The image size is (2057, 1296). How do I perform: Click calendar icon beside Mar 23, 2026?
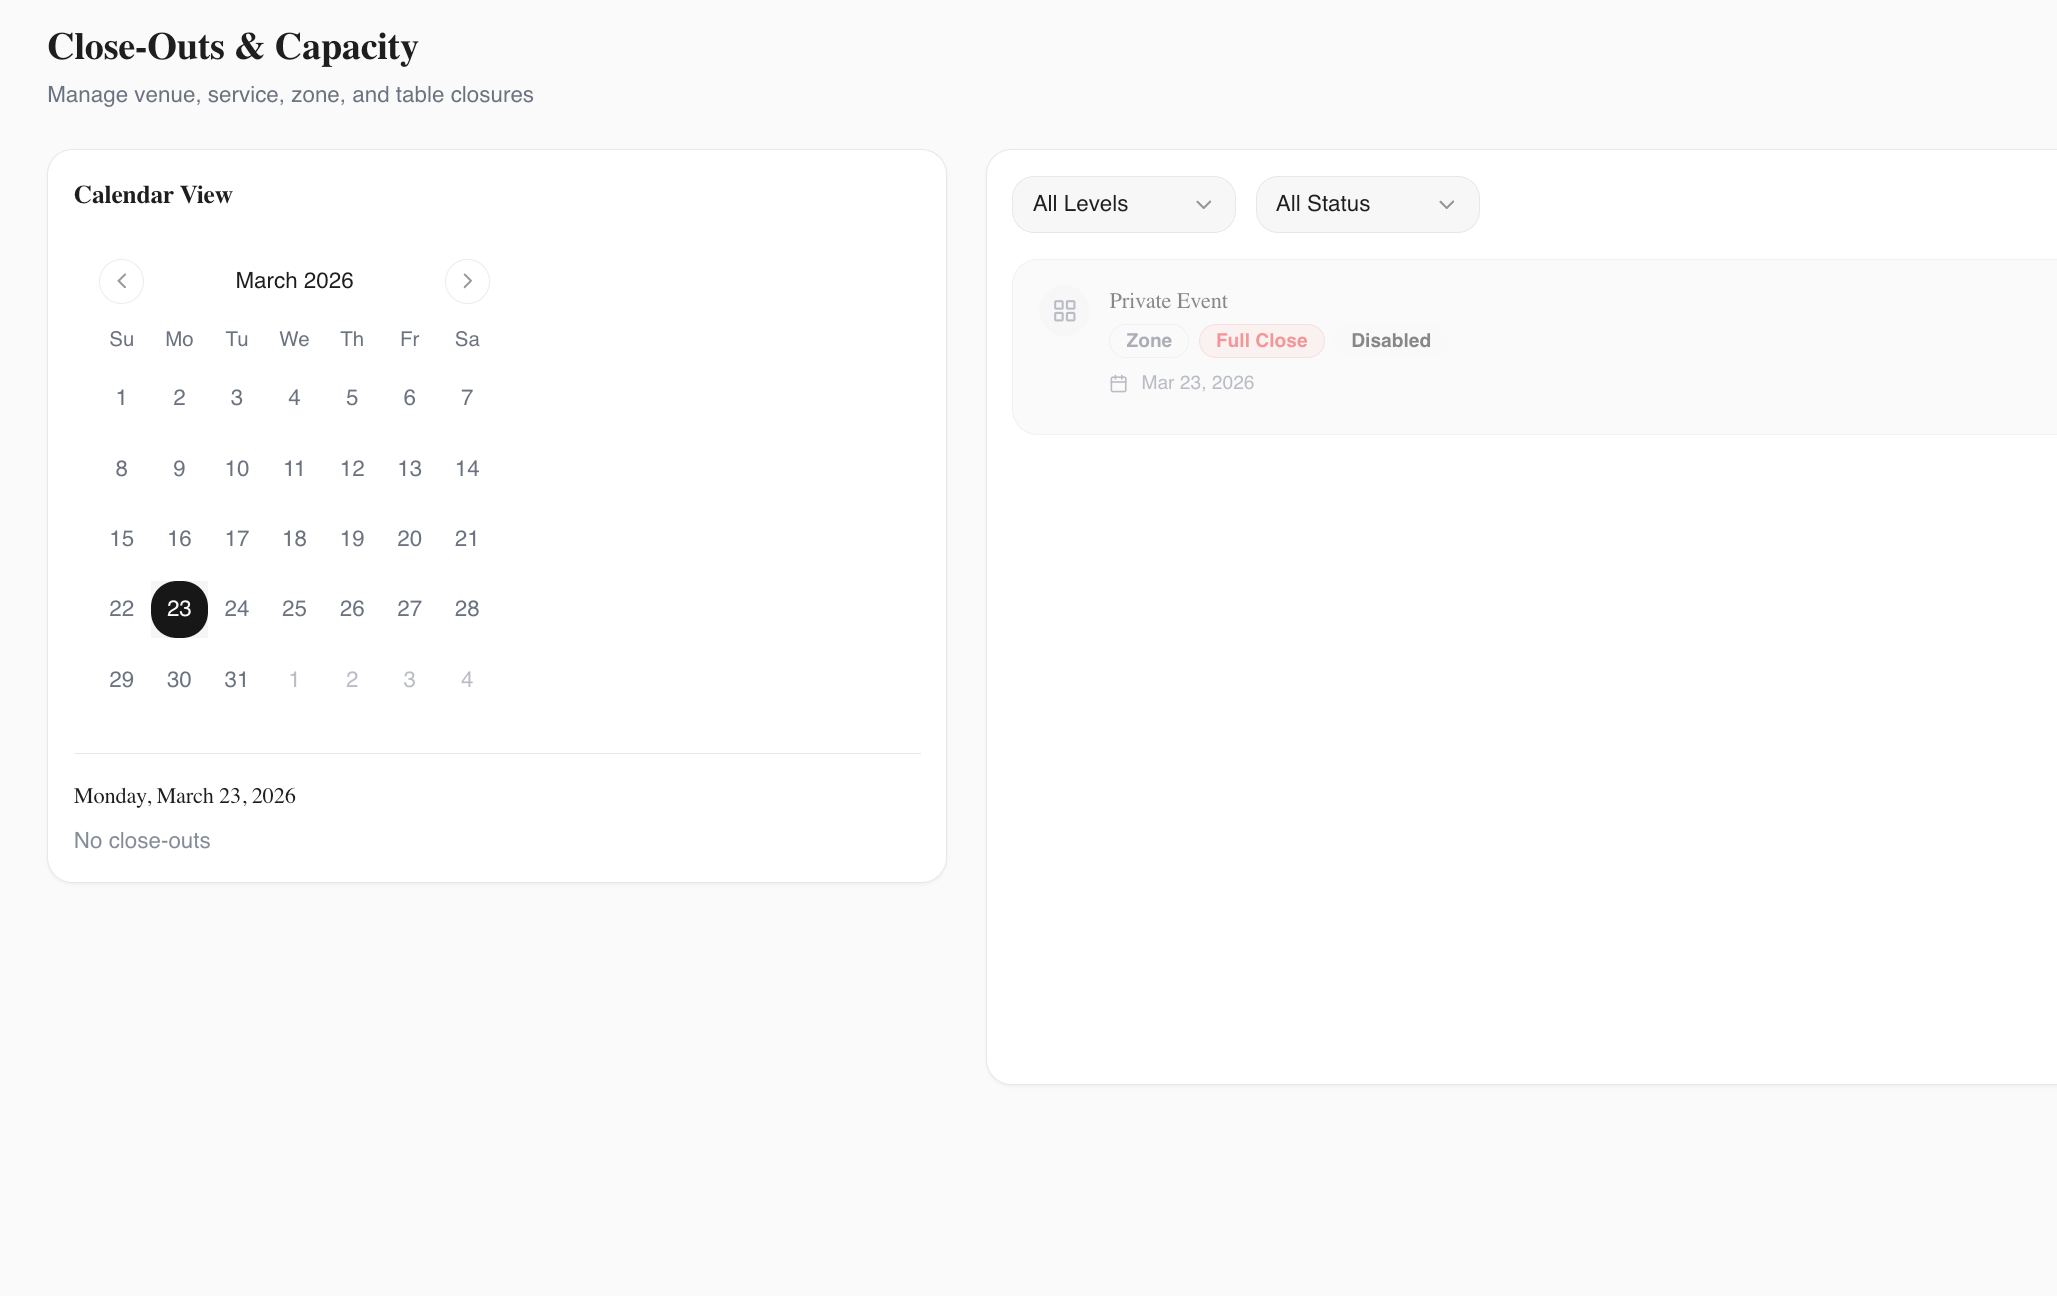click(1118, 384)
